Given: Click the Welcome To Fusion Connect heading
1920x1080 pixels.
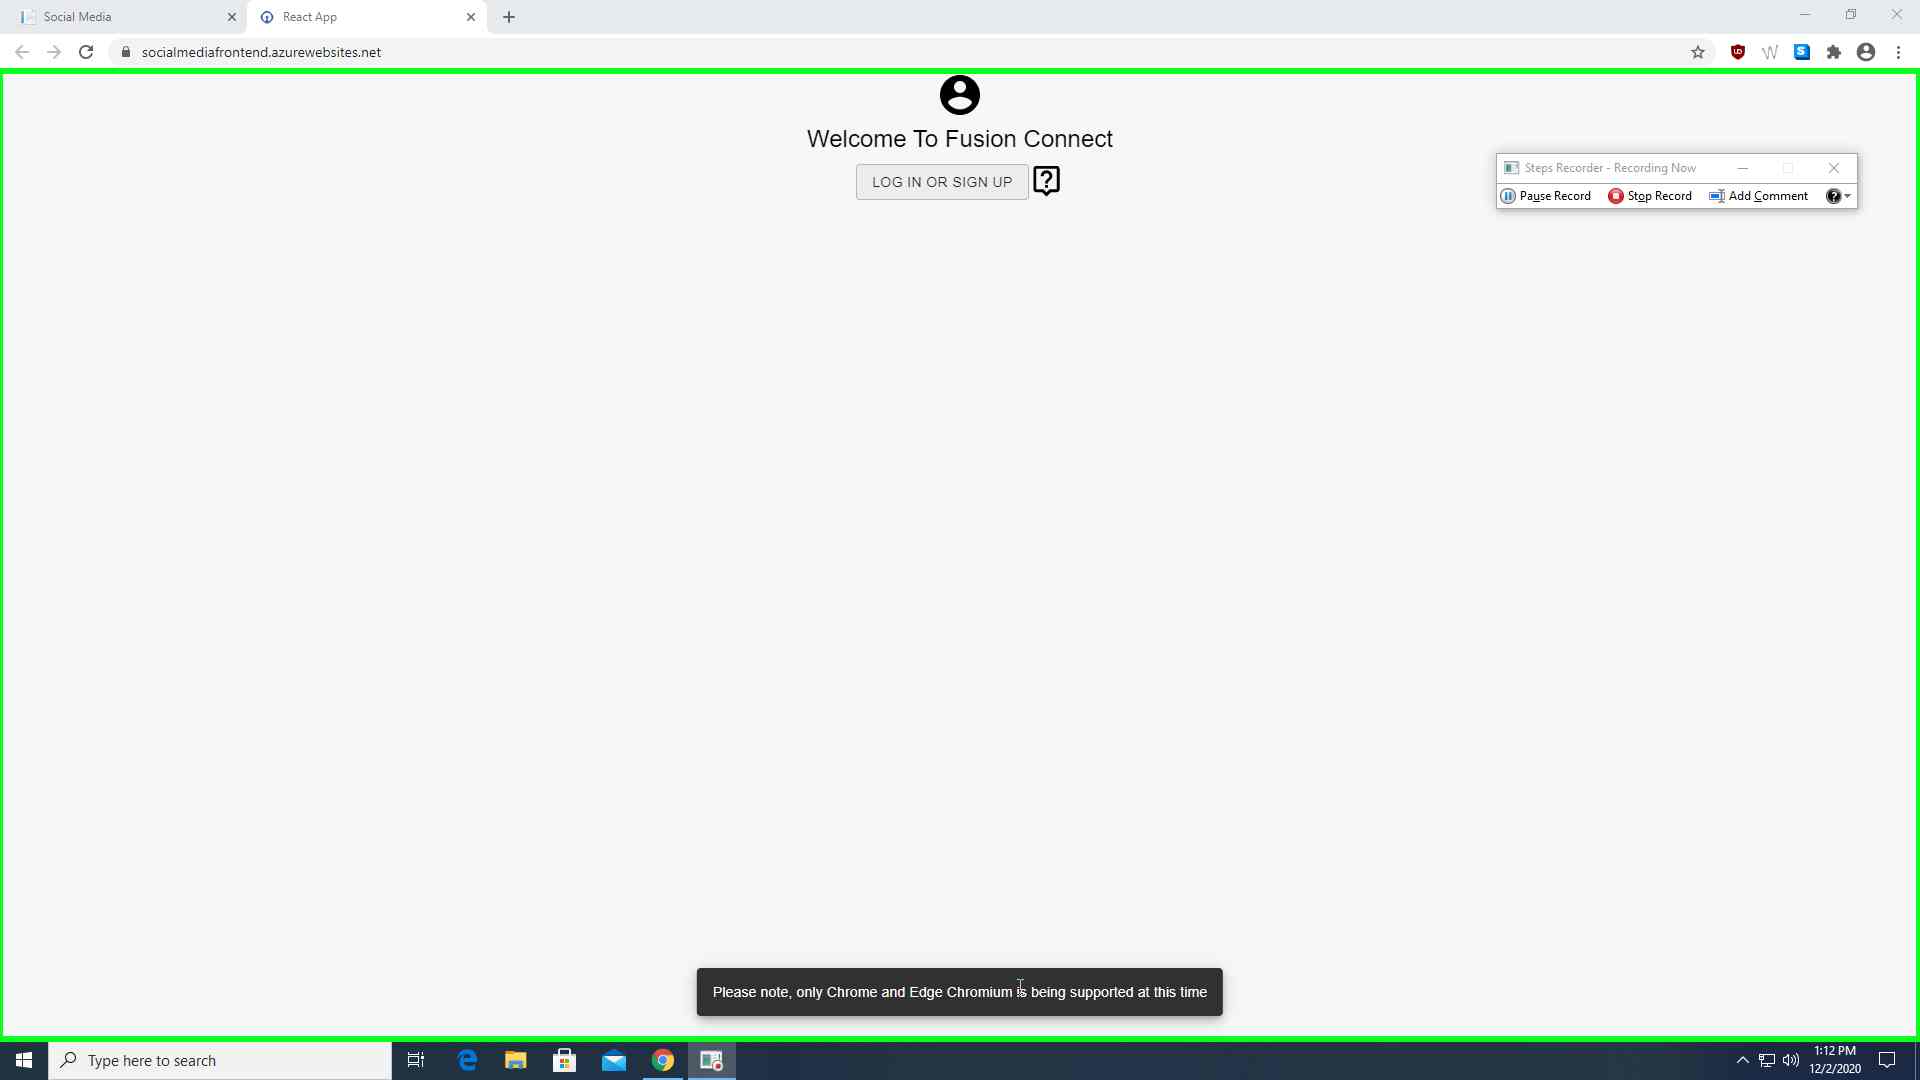Looking at the screenshot, I should coord(960,139).
